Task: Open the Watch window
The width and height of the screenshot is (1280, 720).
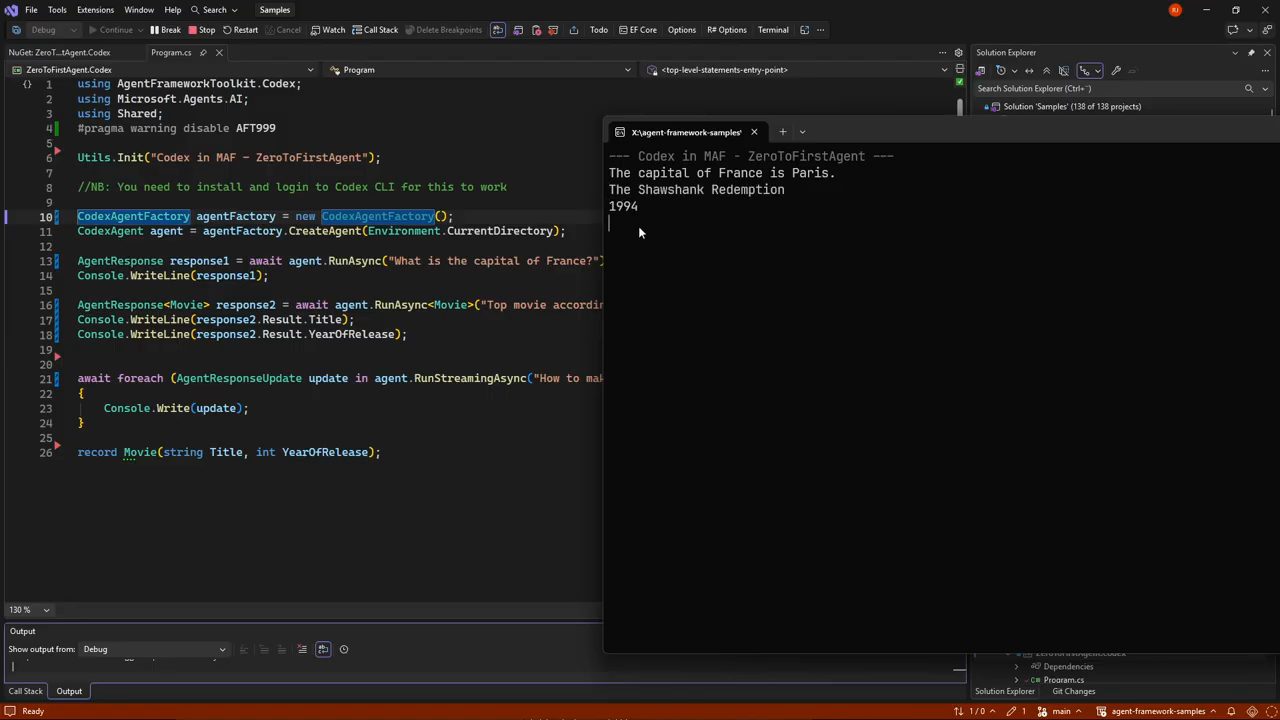Action: pos(327,30)
